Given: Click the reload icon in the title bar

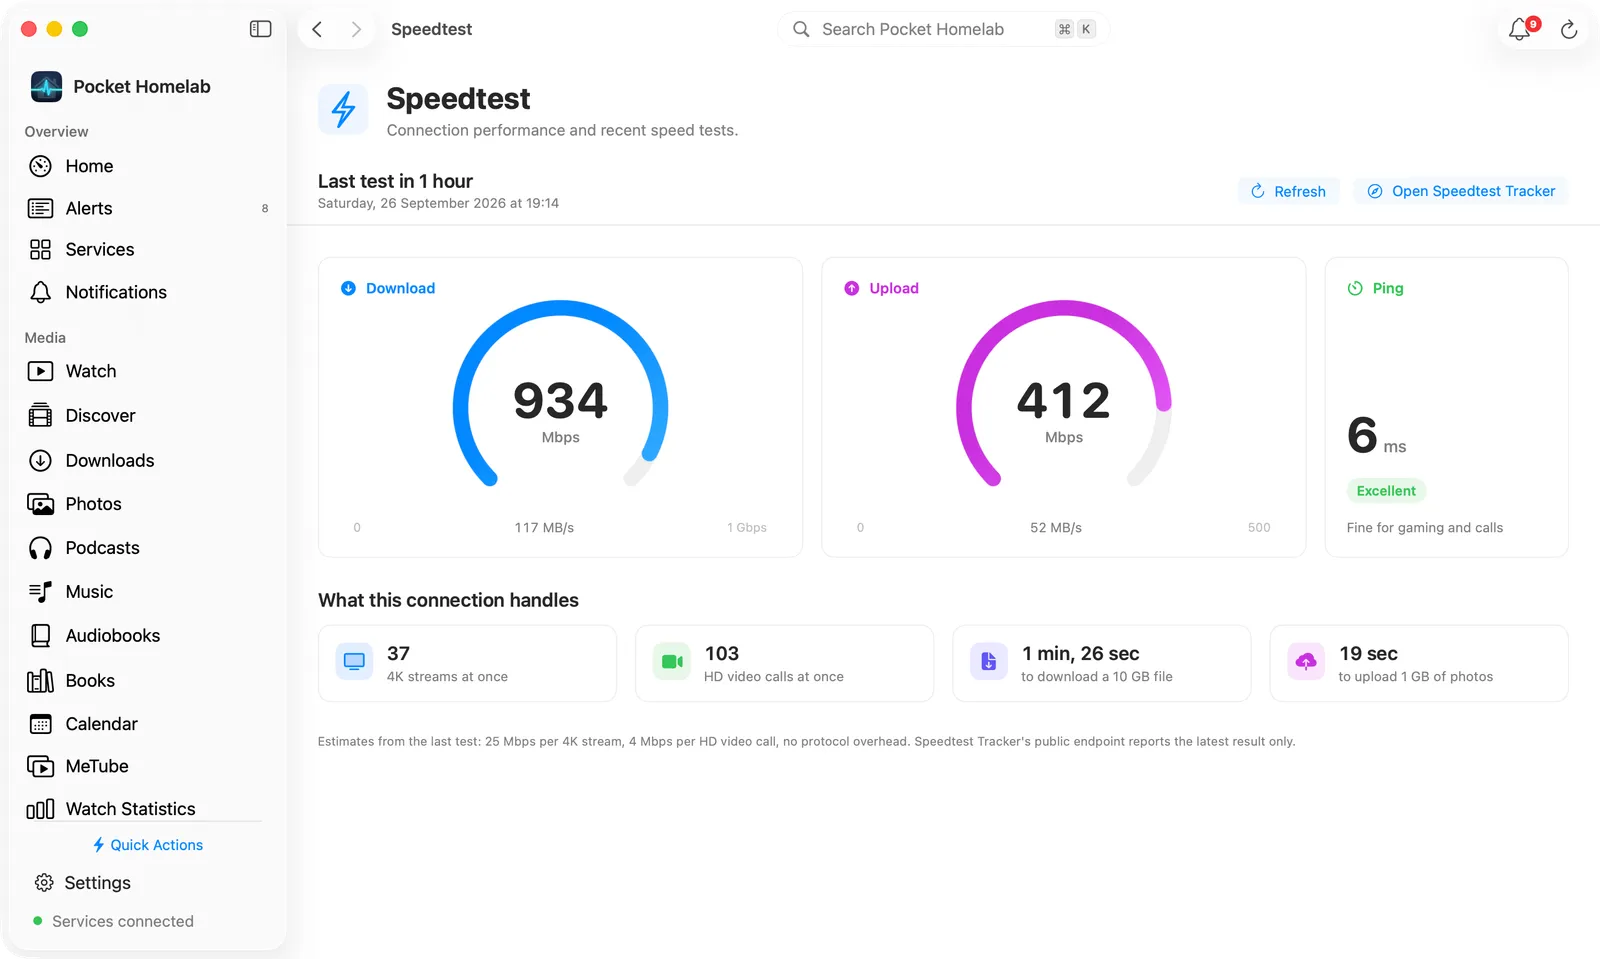Looking at the screenshot, I should (x=1569, y=30).
